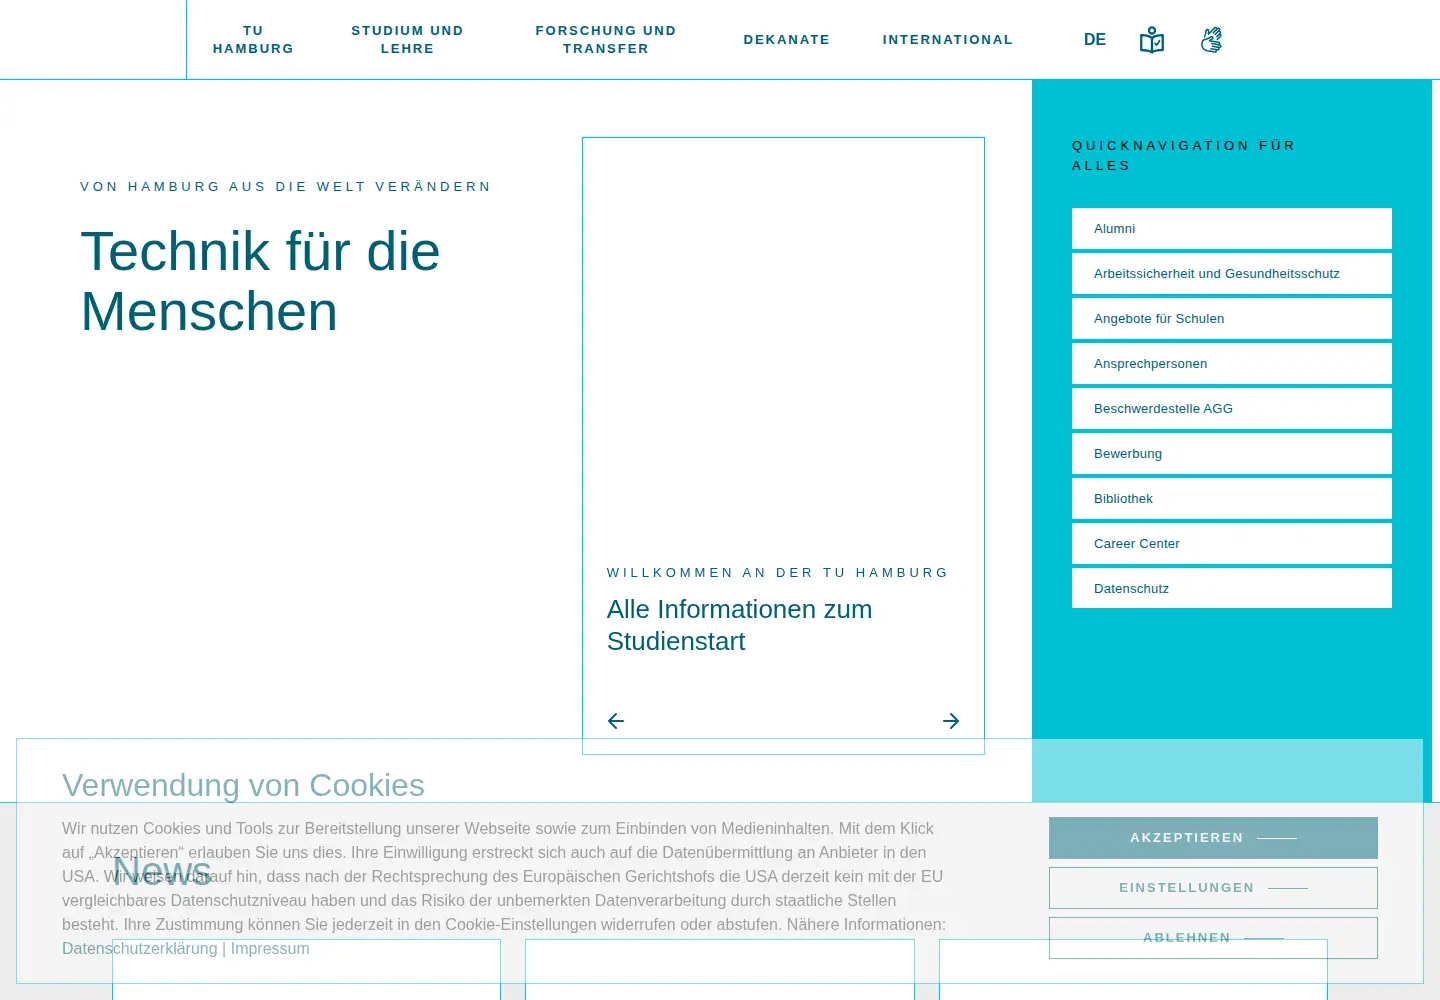Switch language using the DE selector
This screenshot has width=1440, height=1000.
pos(1095,40)
